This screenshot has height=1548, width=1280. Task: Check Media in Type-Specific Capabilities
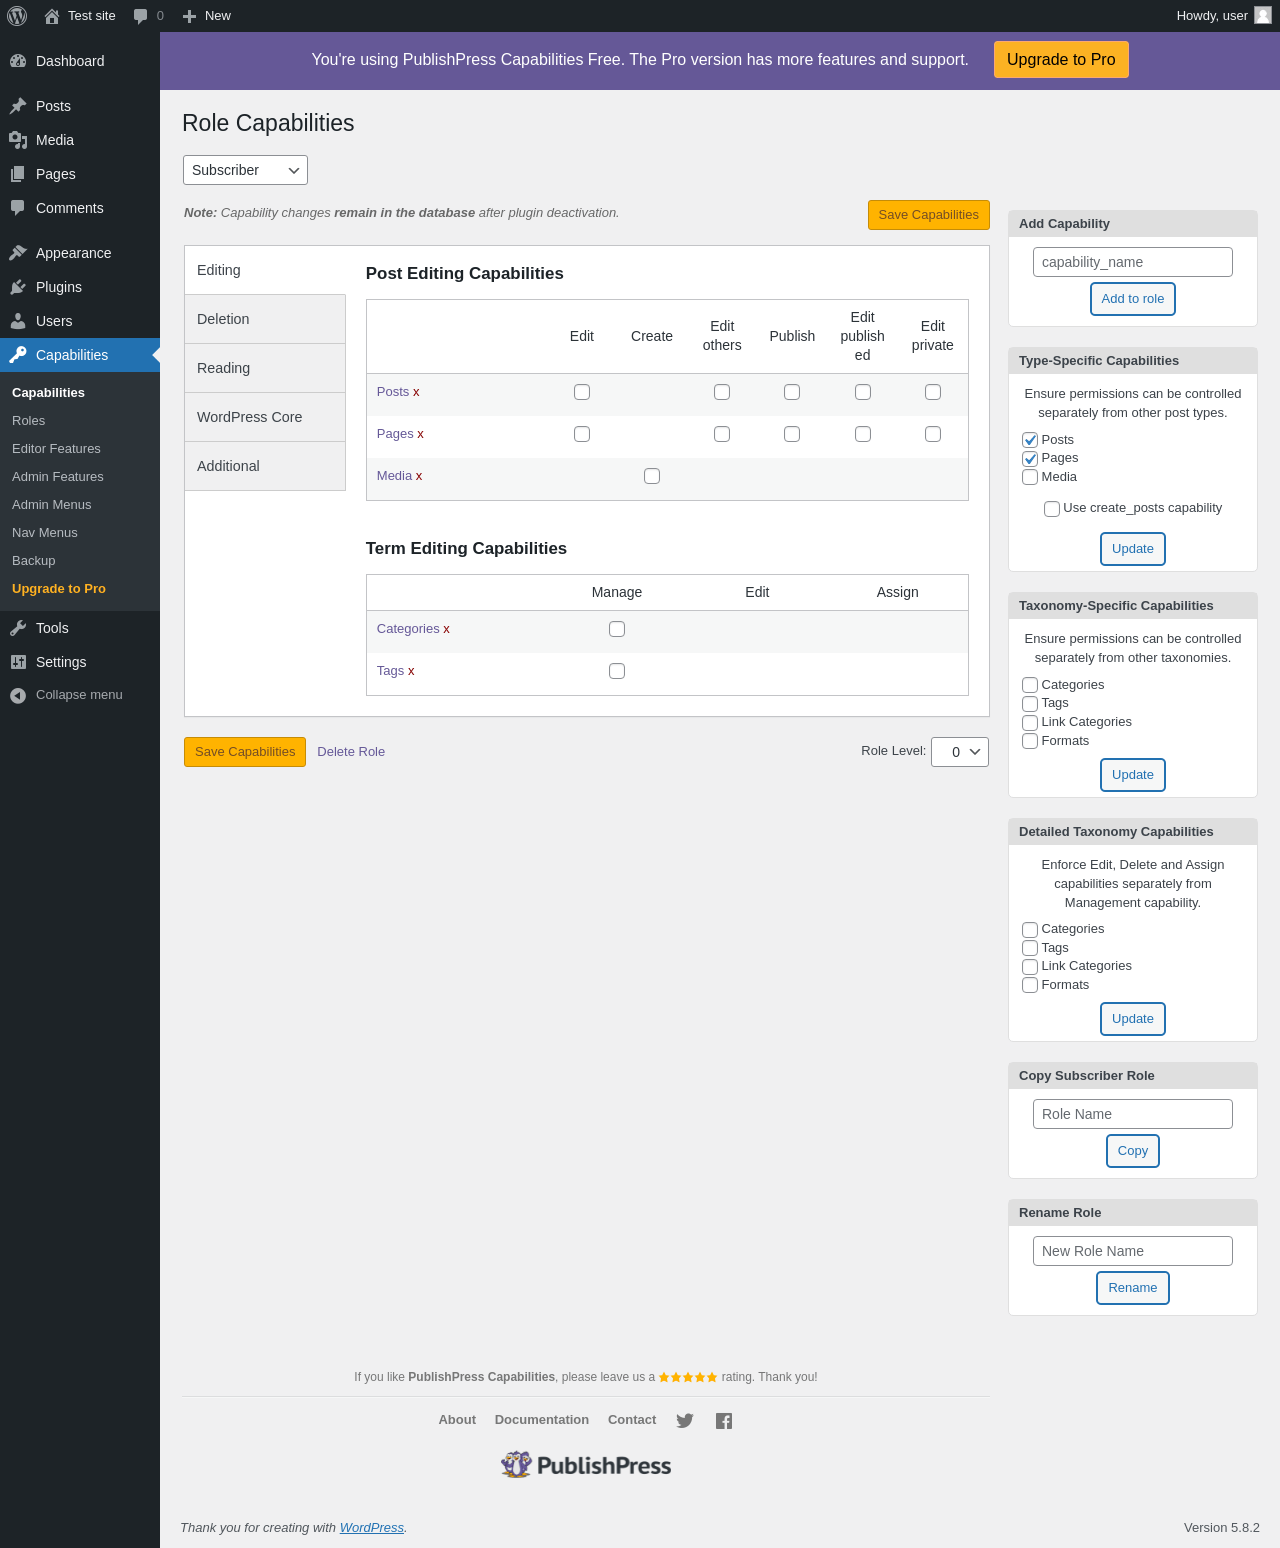pos(1030,477)
